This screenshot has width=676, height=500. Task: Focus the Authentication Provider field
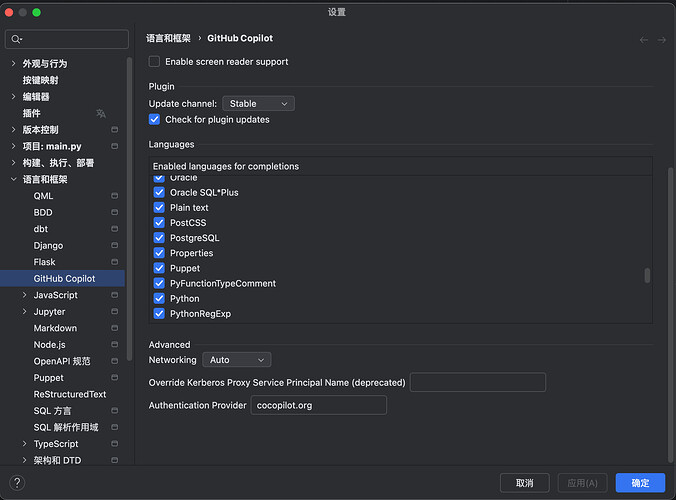319,405
